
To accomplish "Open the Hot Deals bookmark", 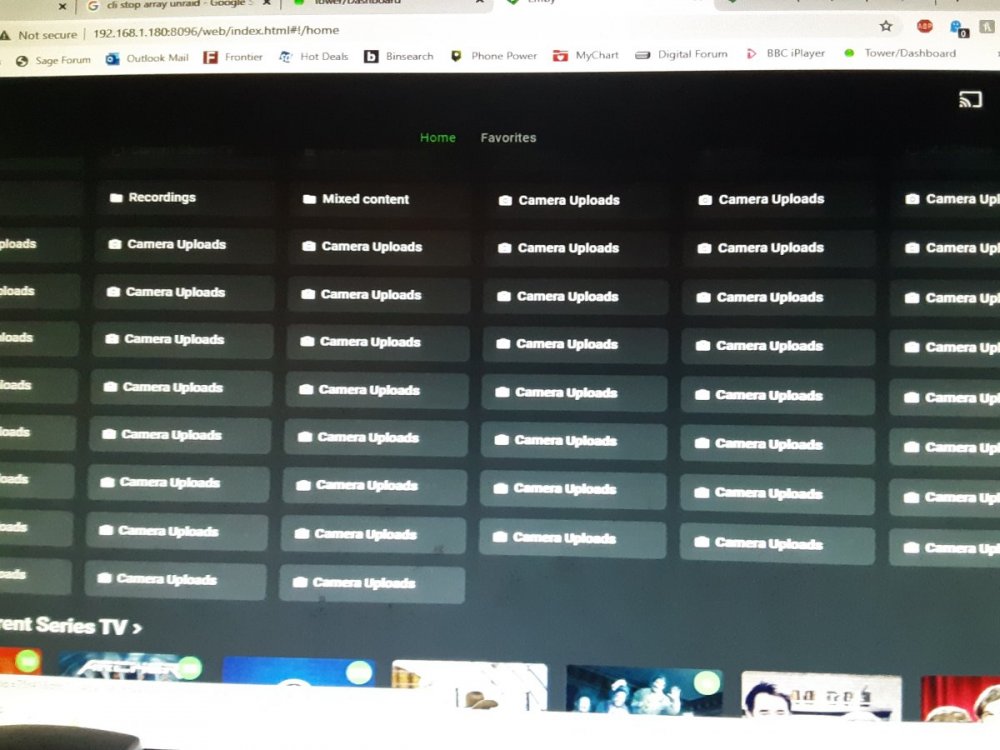I will click(x=314, y=57).
